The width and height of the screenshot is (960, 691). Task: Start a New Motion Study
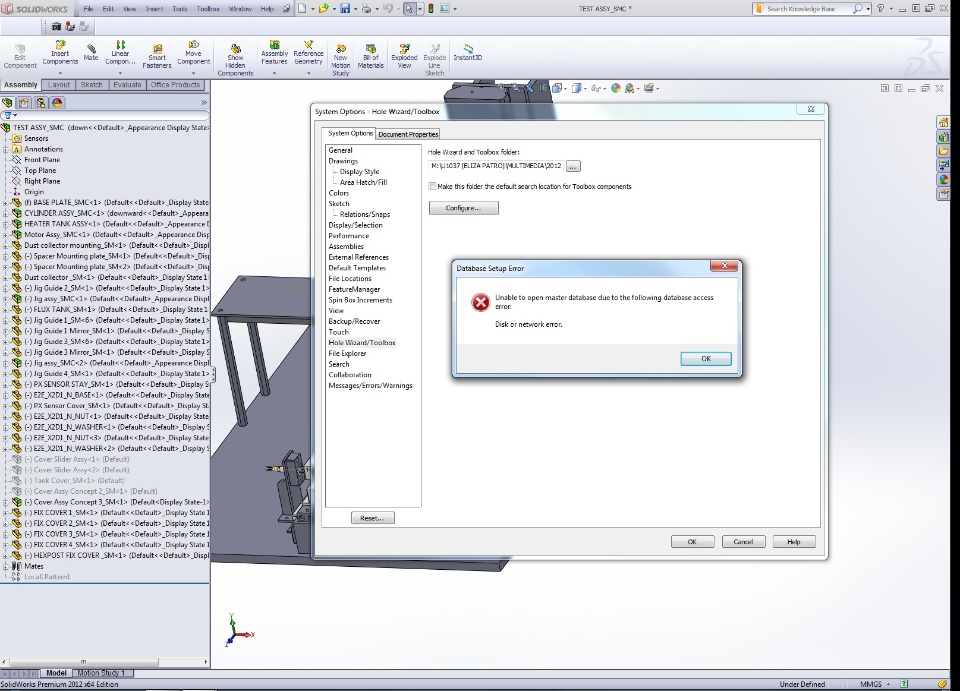[340, 60]
